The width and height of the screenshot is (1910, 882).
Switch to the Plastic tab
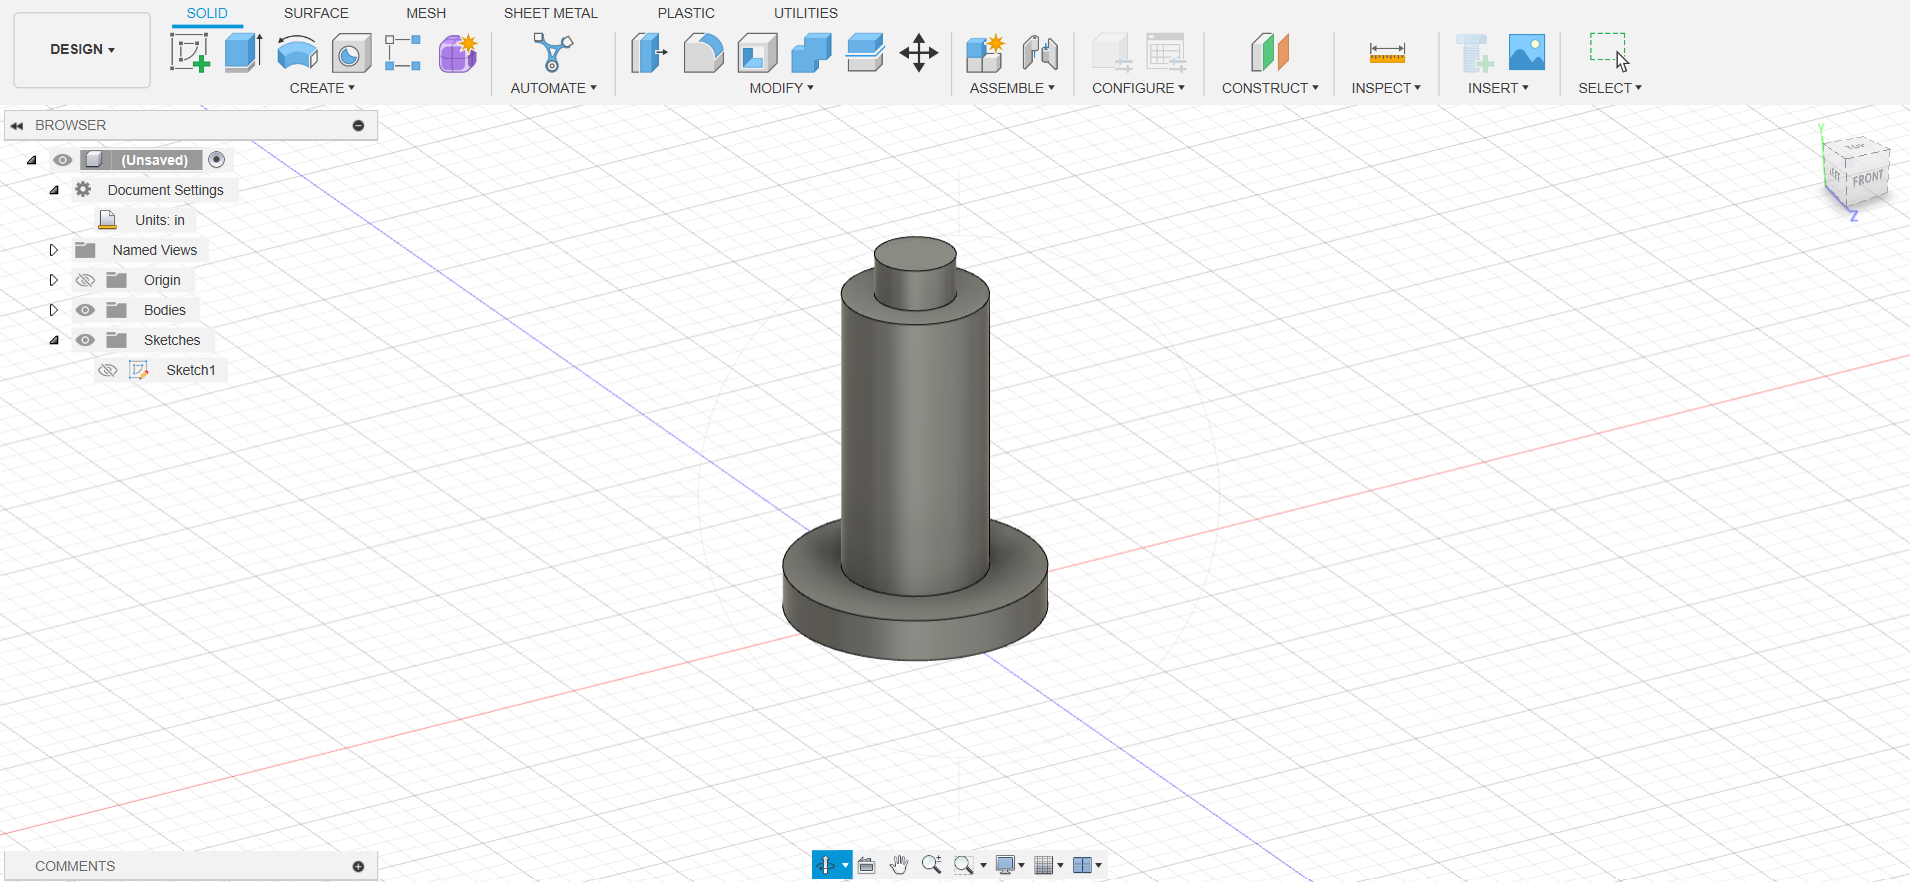pos(686,13)
